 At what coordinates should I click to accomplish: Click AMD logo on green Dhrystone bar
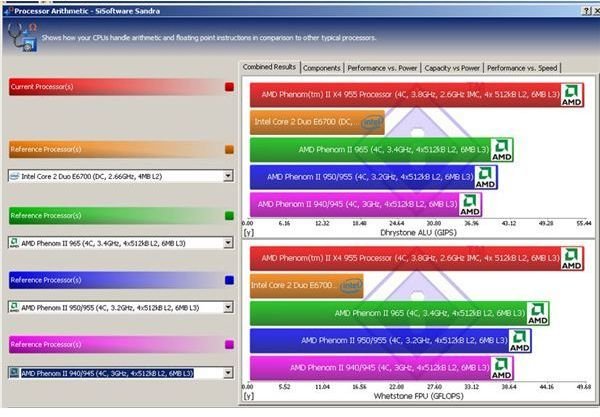502,150
